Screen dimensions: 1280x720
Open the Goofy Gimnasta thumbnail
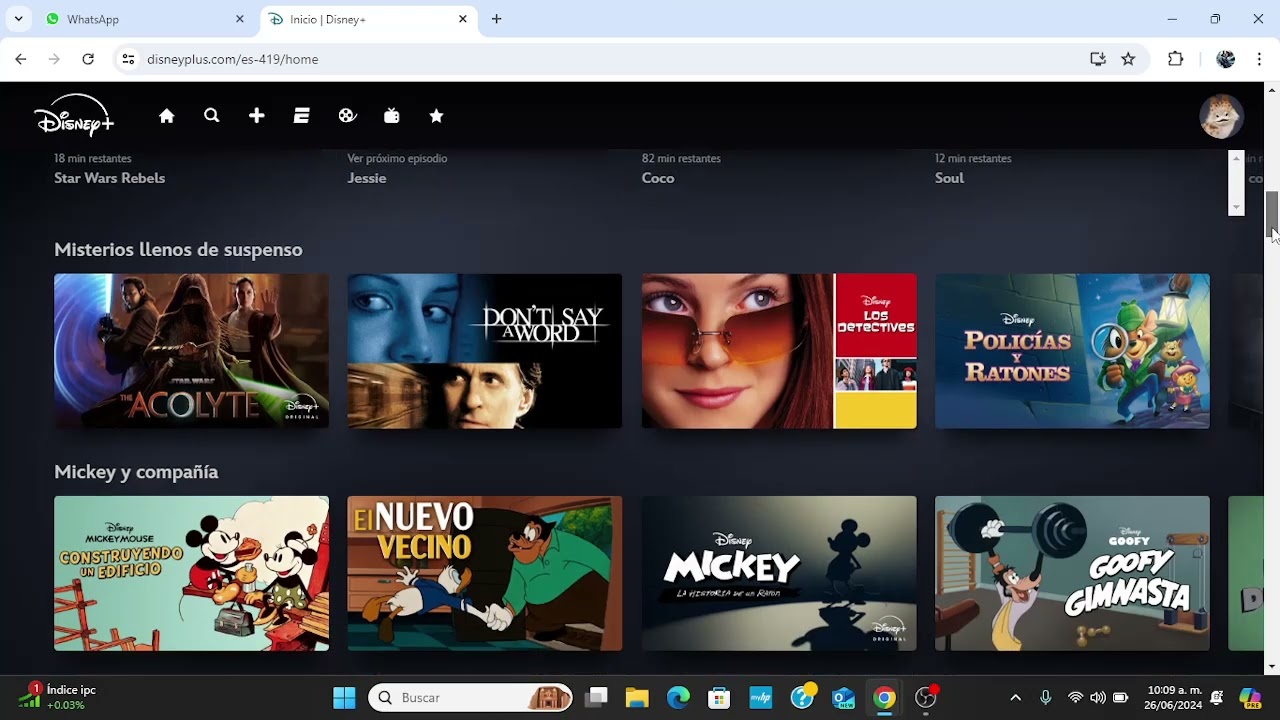tap(1072, 573)
